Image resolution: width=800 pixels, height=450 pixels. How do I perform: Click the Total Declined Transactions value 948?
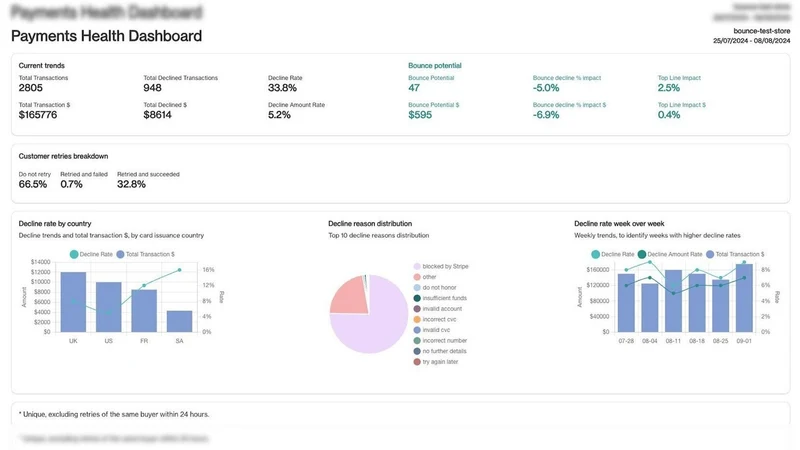click(153, 88)
